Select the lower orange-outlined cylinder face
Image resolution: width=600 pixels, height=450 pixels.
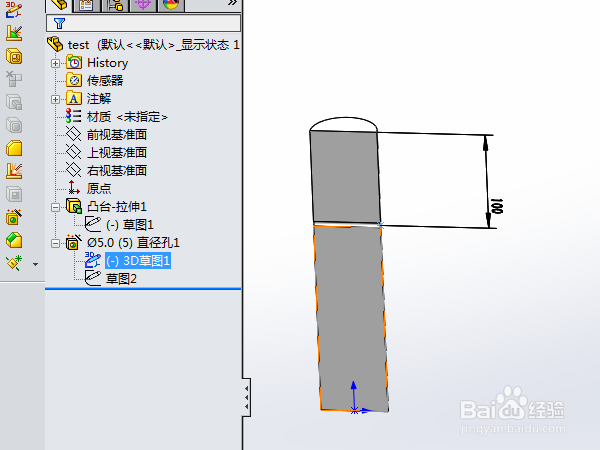(351, 319)
